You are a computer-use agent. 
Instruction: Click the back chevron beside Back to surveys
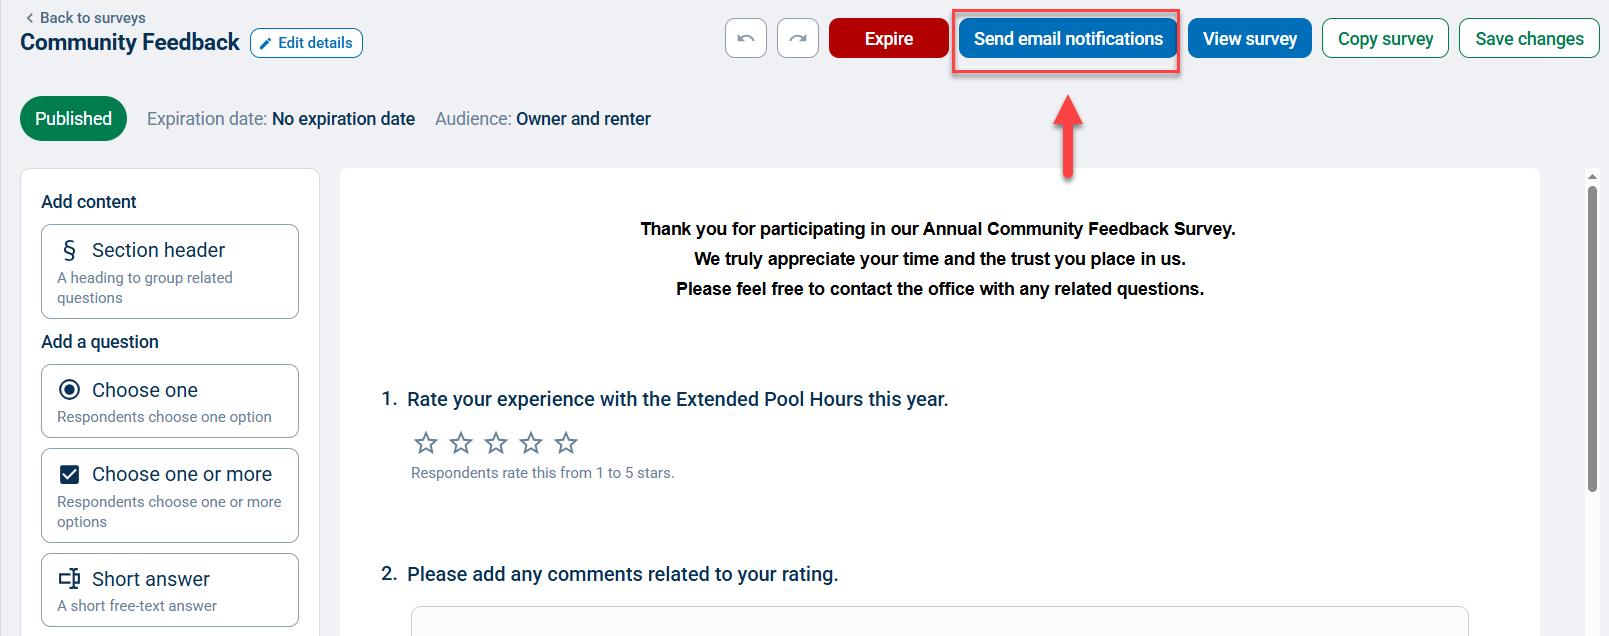[30, 18]
